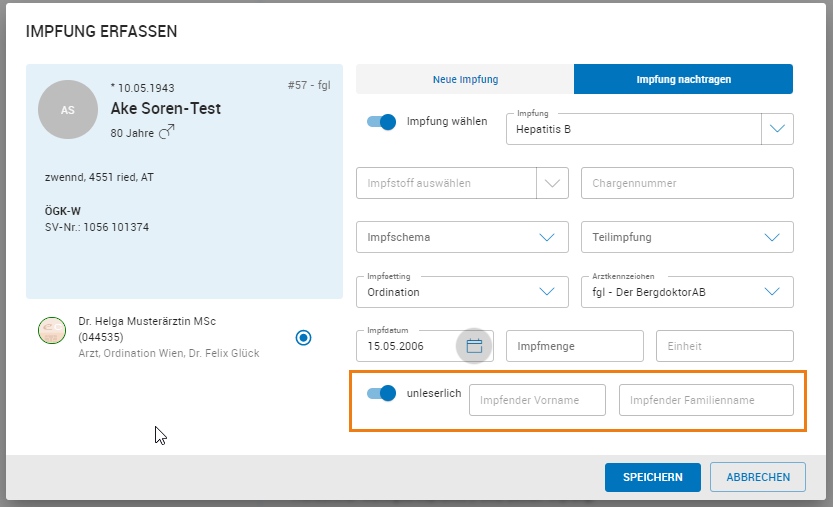Expand the Impfung Hepatitis B dropdown

pos(777,129)
